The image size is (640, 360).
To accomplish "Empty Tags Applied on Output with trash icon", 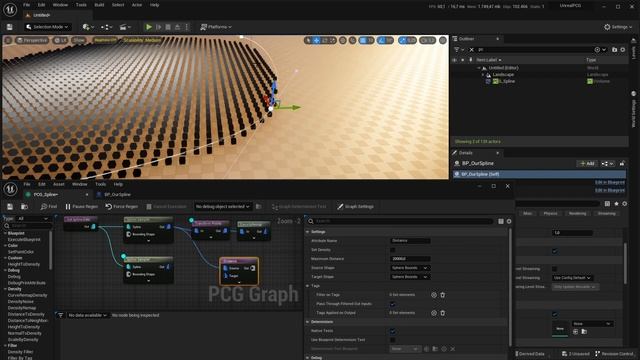I will pos(443,313).
